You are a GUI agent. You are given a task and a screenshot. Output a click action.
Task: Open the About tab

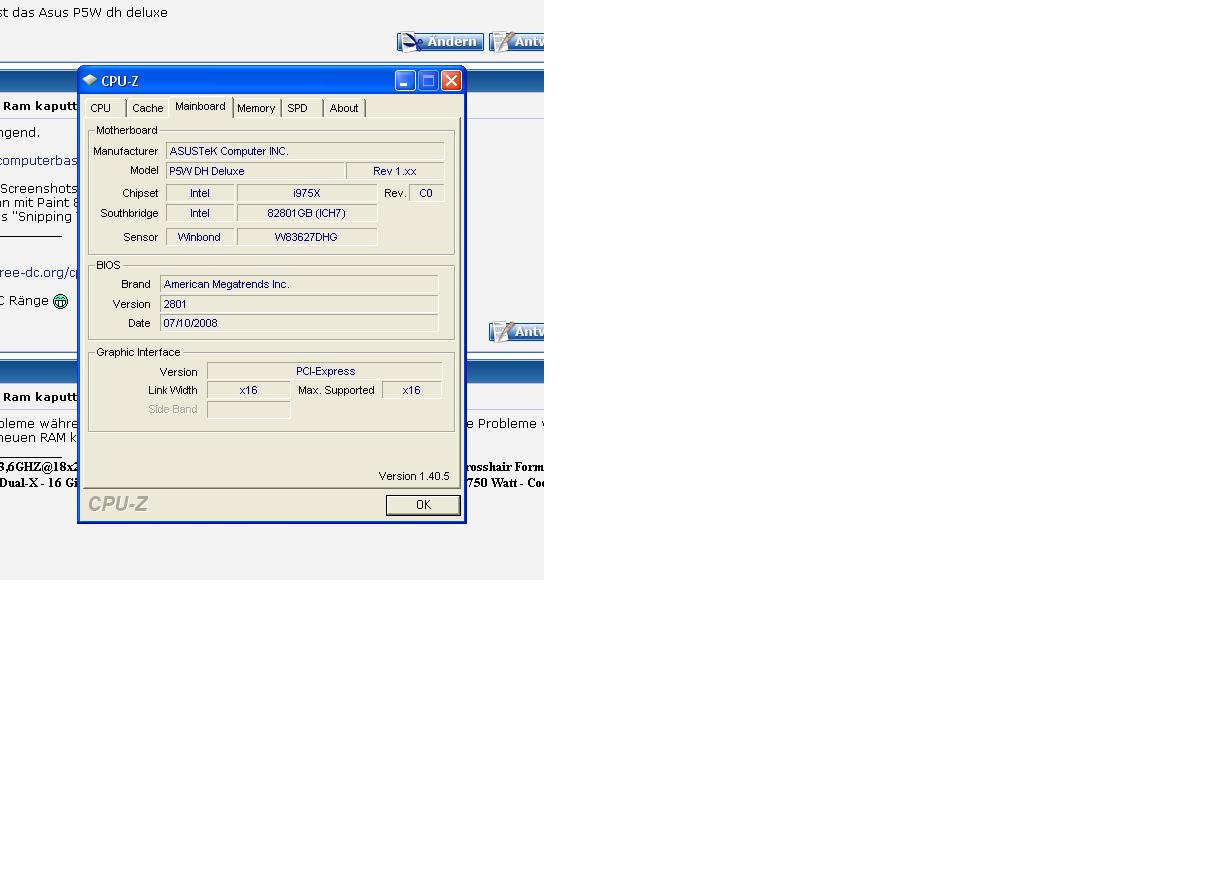click(x=344, y=108)
